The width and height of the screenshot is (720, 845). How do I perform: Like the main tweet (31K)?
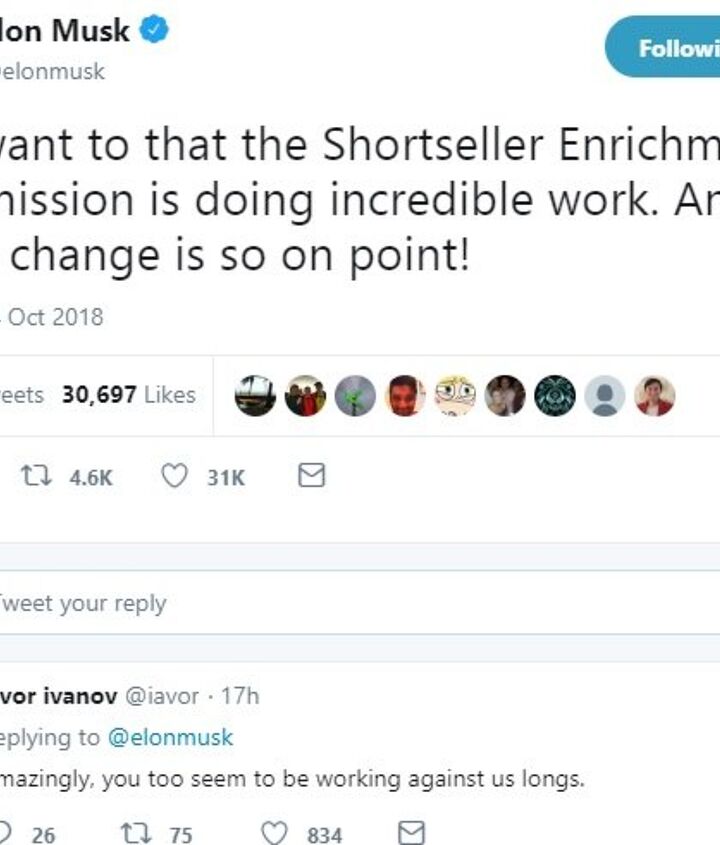pyautogui.click(x=175, y=477)
